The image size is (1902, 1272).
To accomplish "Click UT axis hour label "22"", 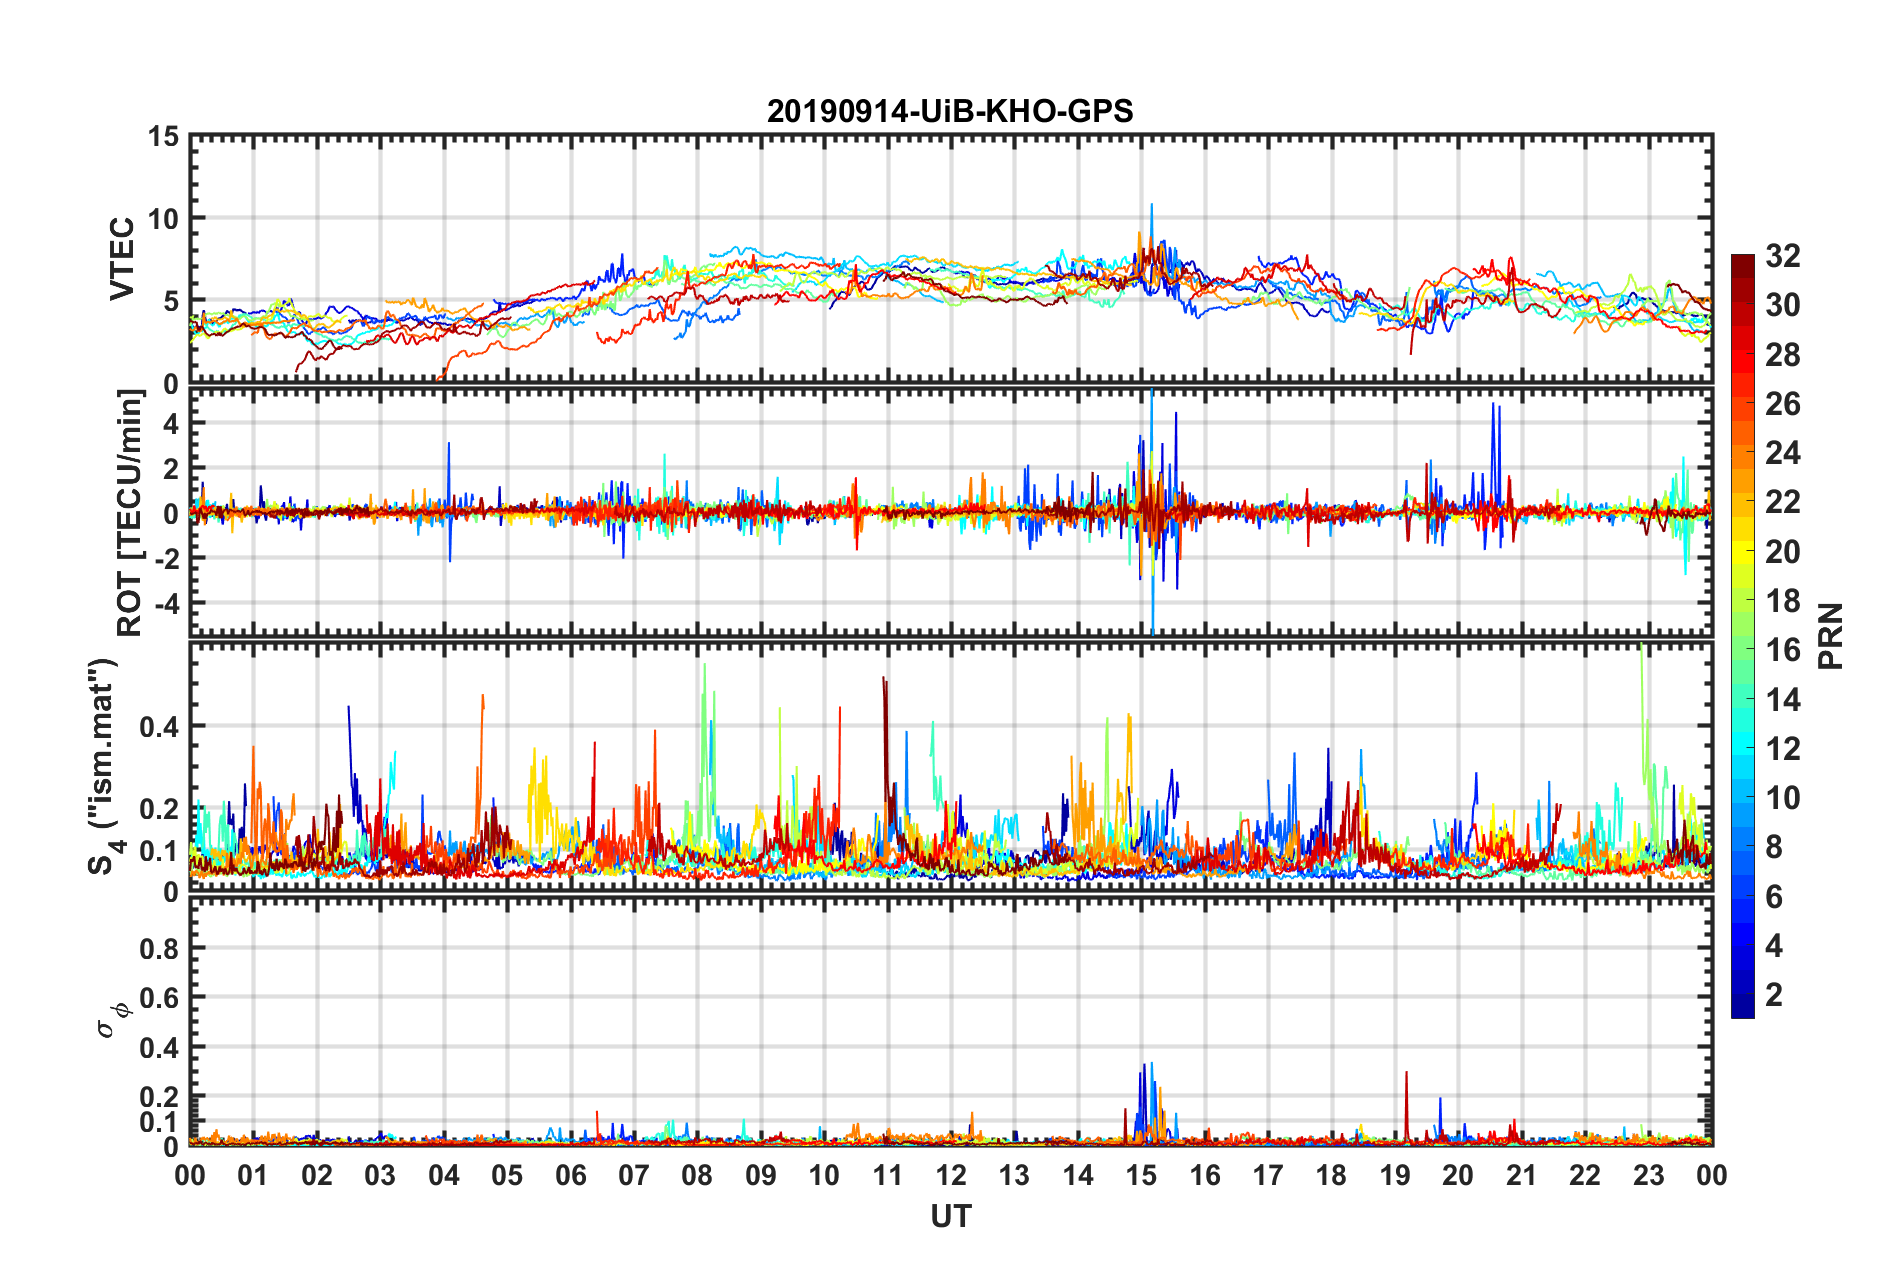I will point(1585,1175).
